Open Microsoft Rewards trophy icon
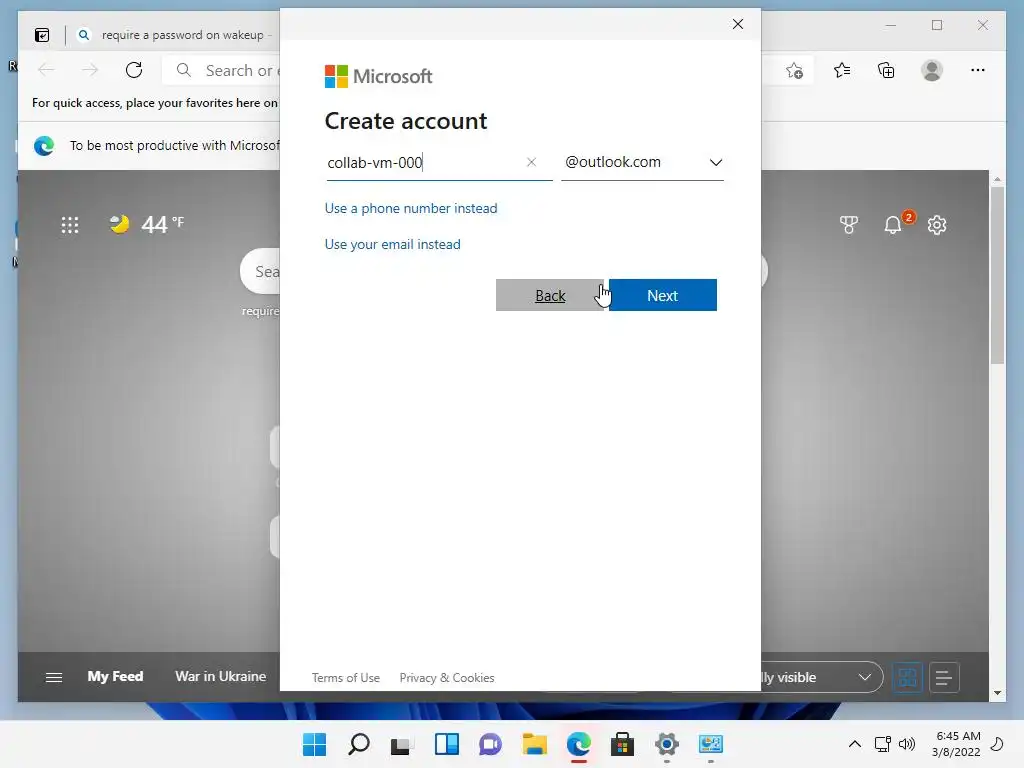 click(849, 225)
